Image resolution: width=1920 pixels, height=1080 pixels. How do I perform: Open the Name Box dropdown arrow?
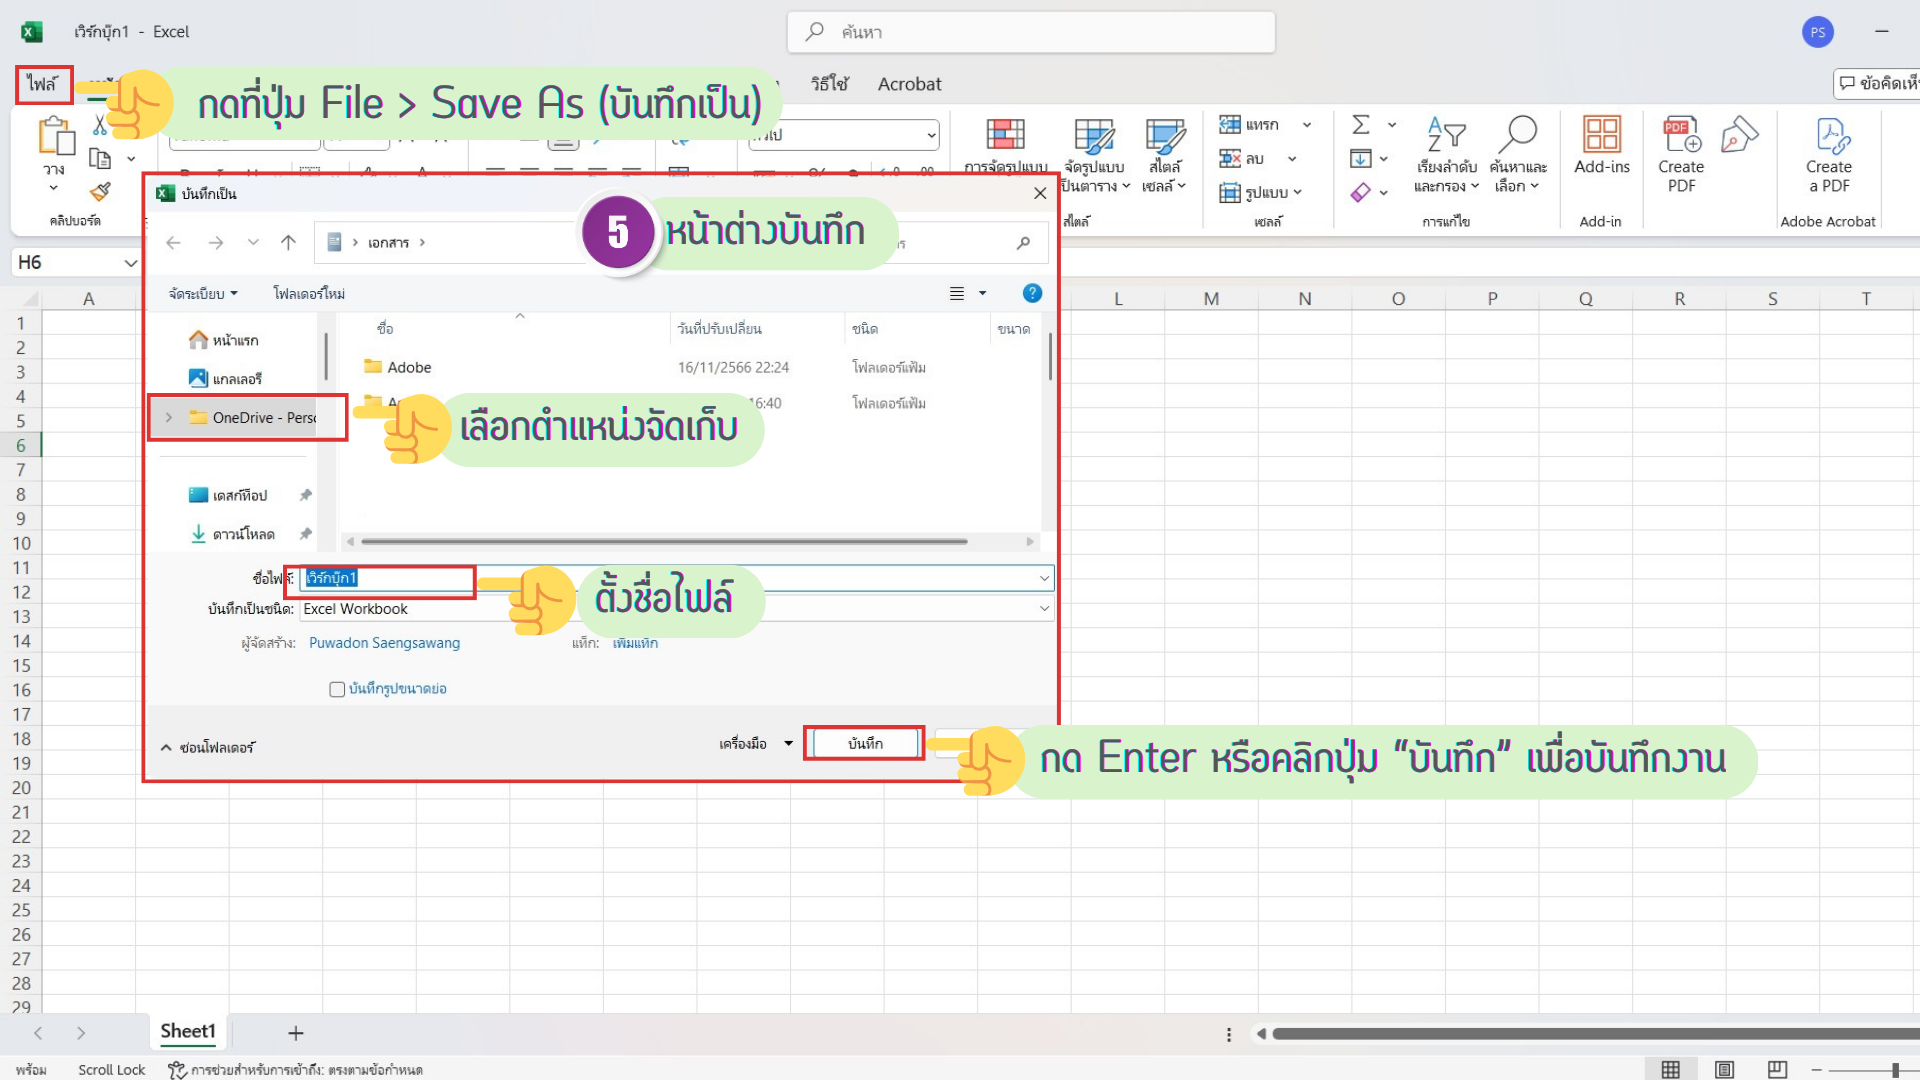130,263
